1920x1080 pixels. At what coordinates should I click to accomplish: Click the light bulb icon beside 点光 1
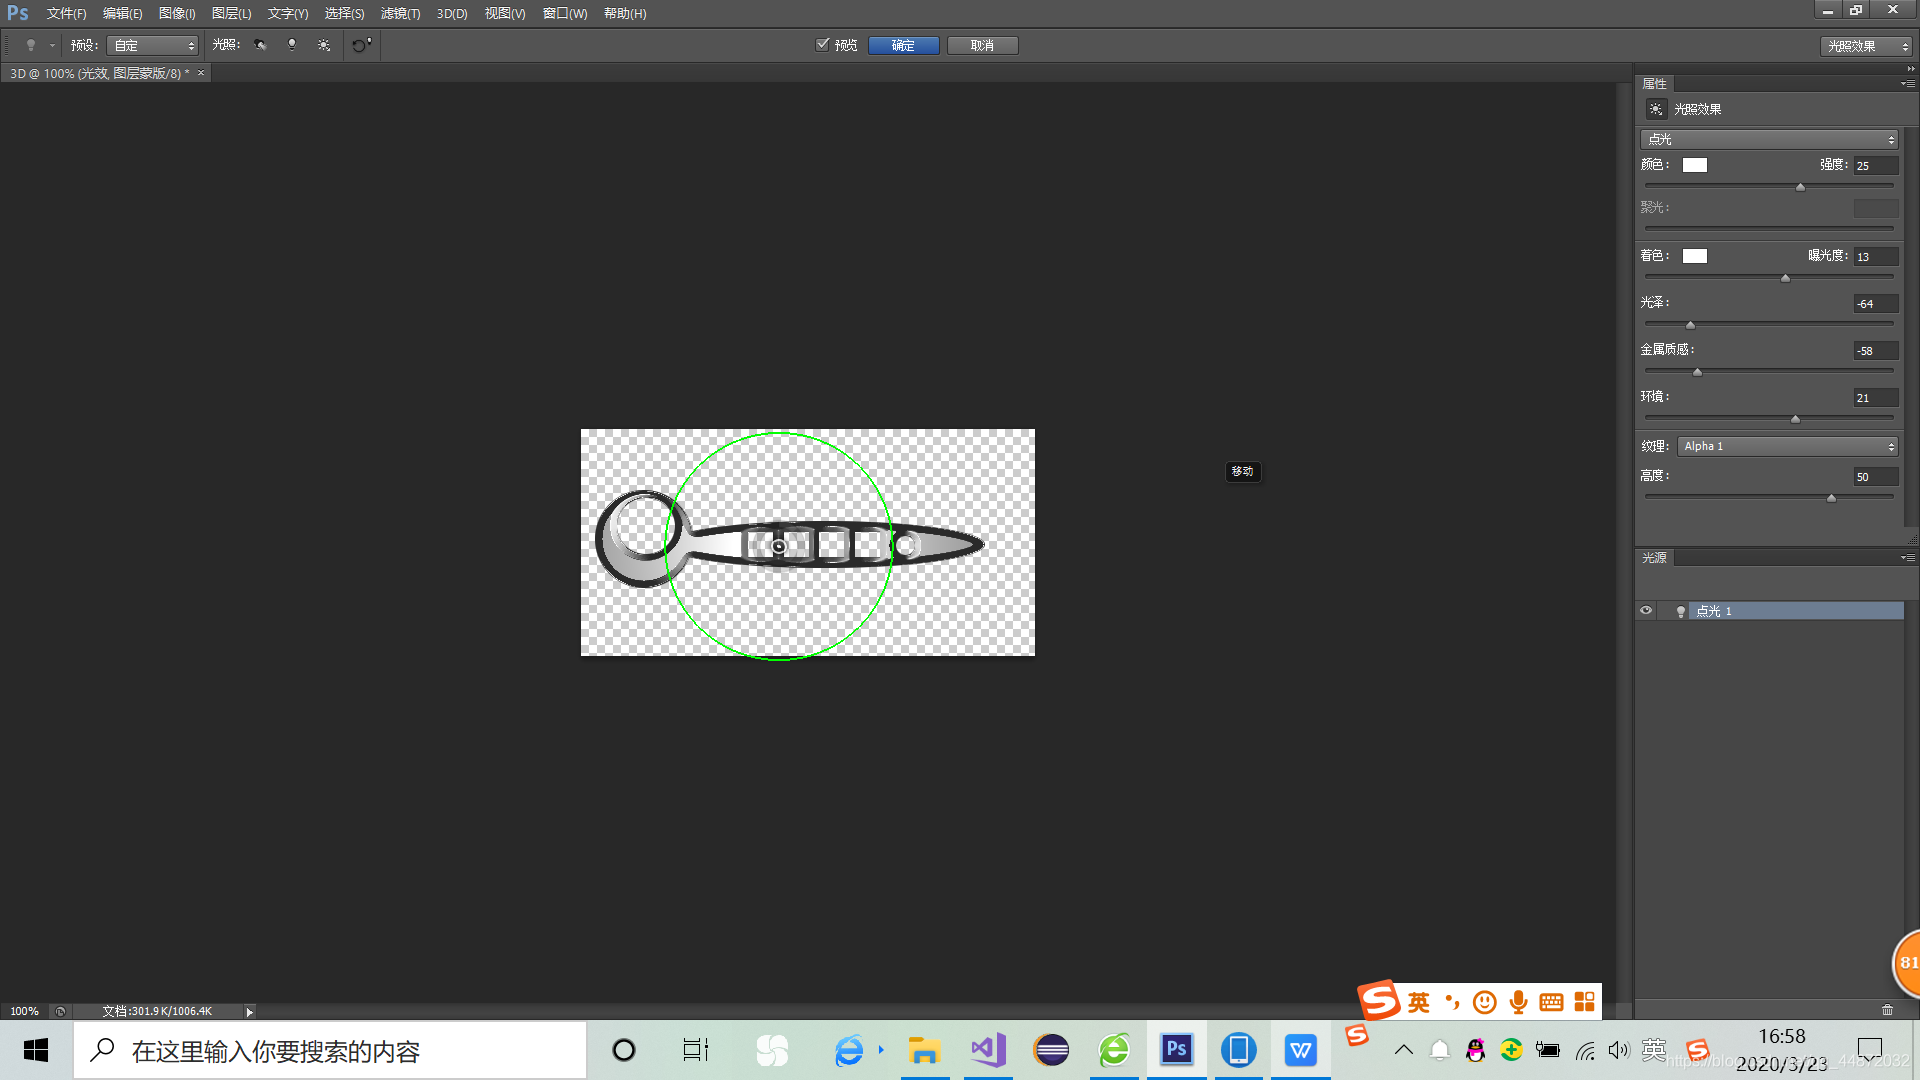[x=1681, y=611]
